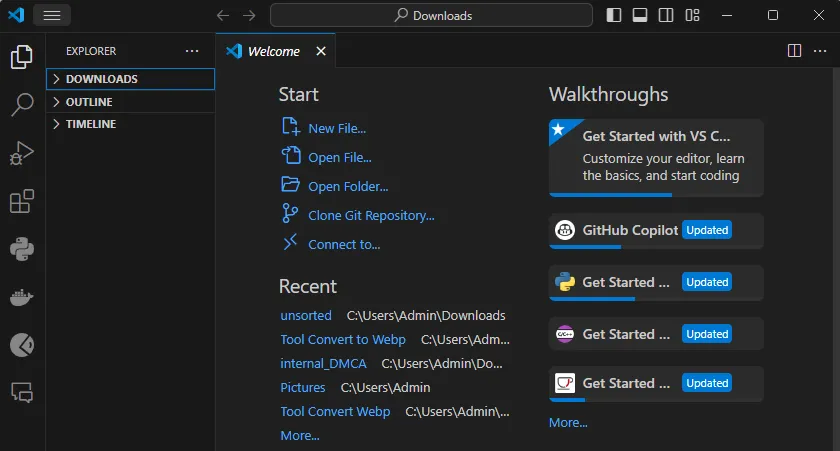Click the Open Folder icon

point(290,184)
